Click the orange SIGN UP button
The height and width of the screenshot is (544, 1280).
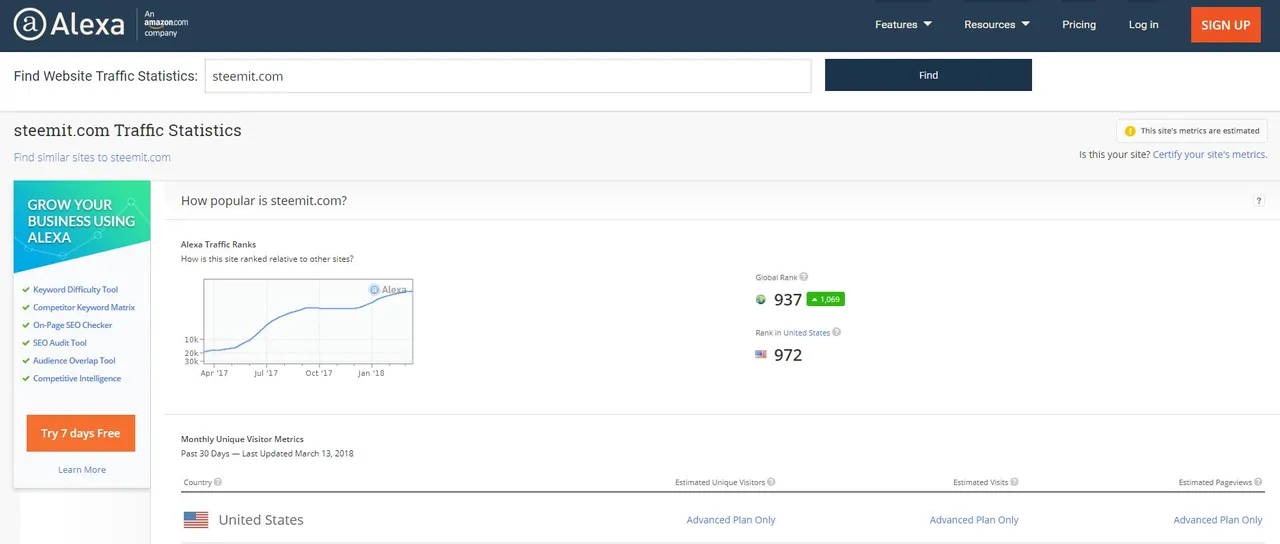(x=1225, y=25)
